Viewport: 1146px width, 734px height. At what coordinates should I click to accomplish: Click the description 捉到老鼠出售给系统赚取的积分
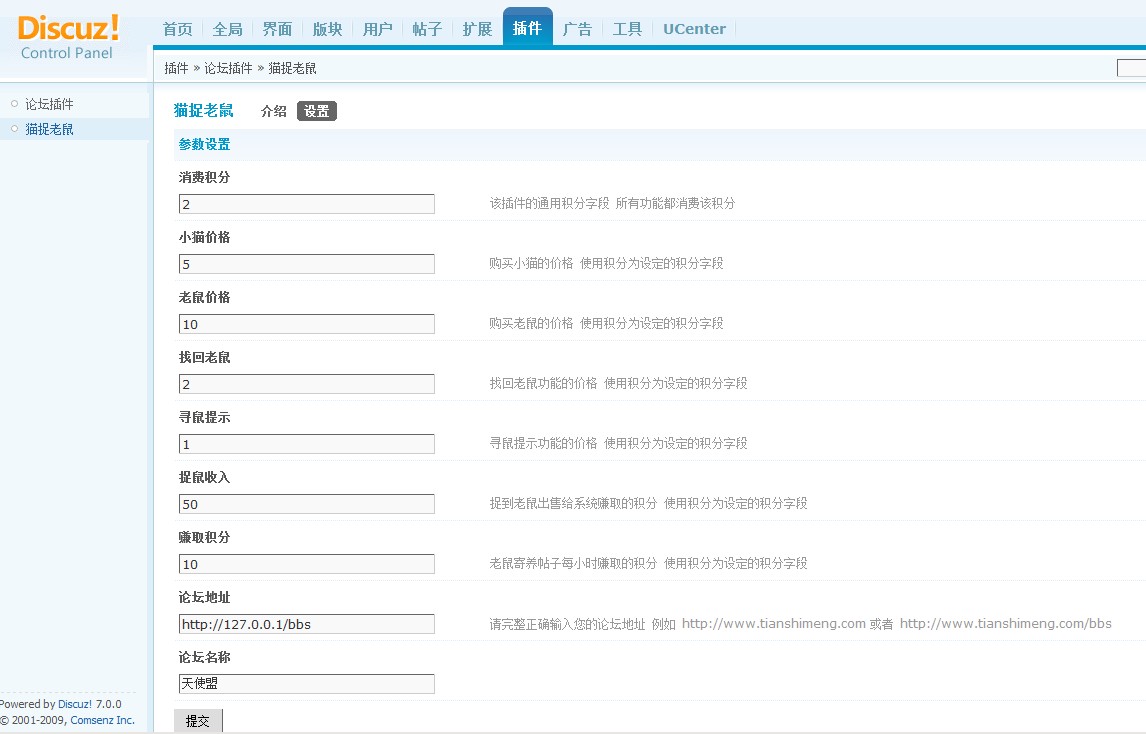tap(573, 503)
